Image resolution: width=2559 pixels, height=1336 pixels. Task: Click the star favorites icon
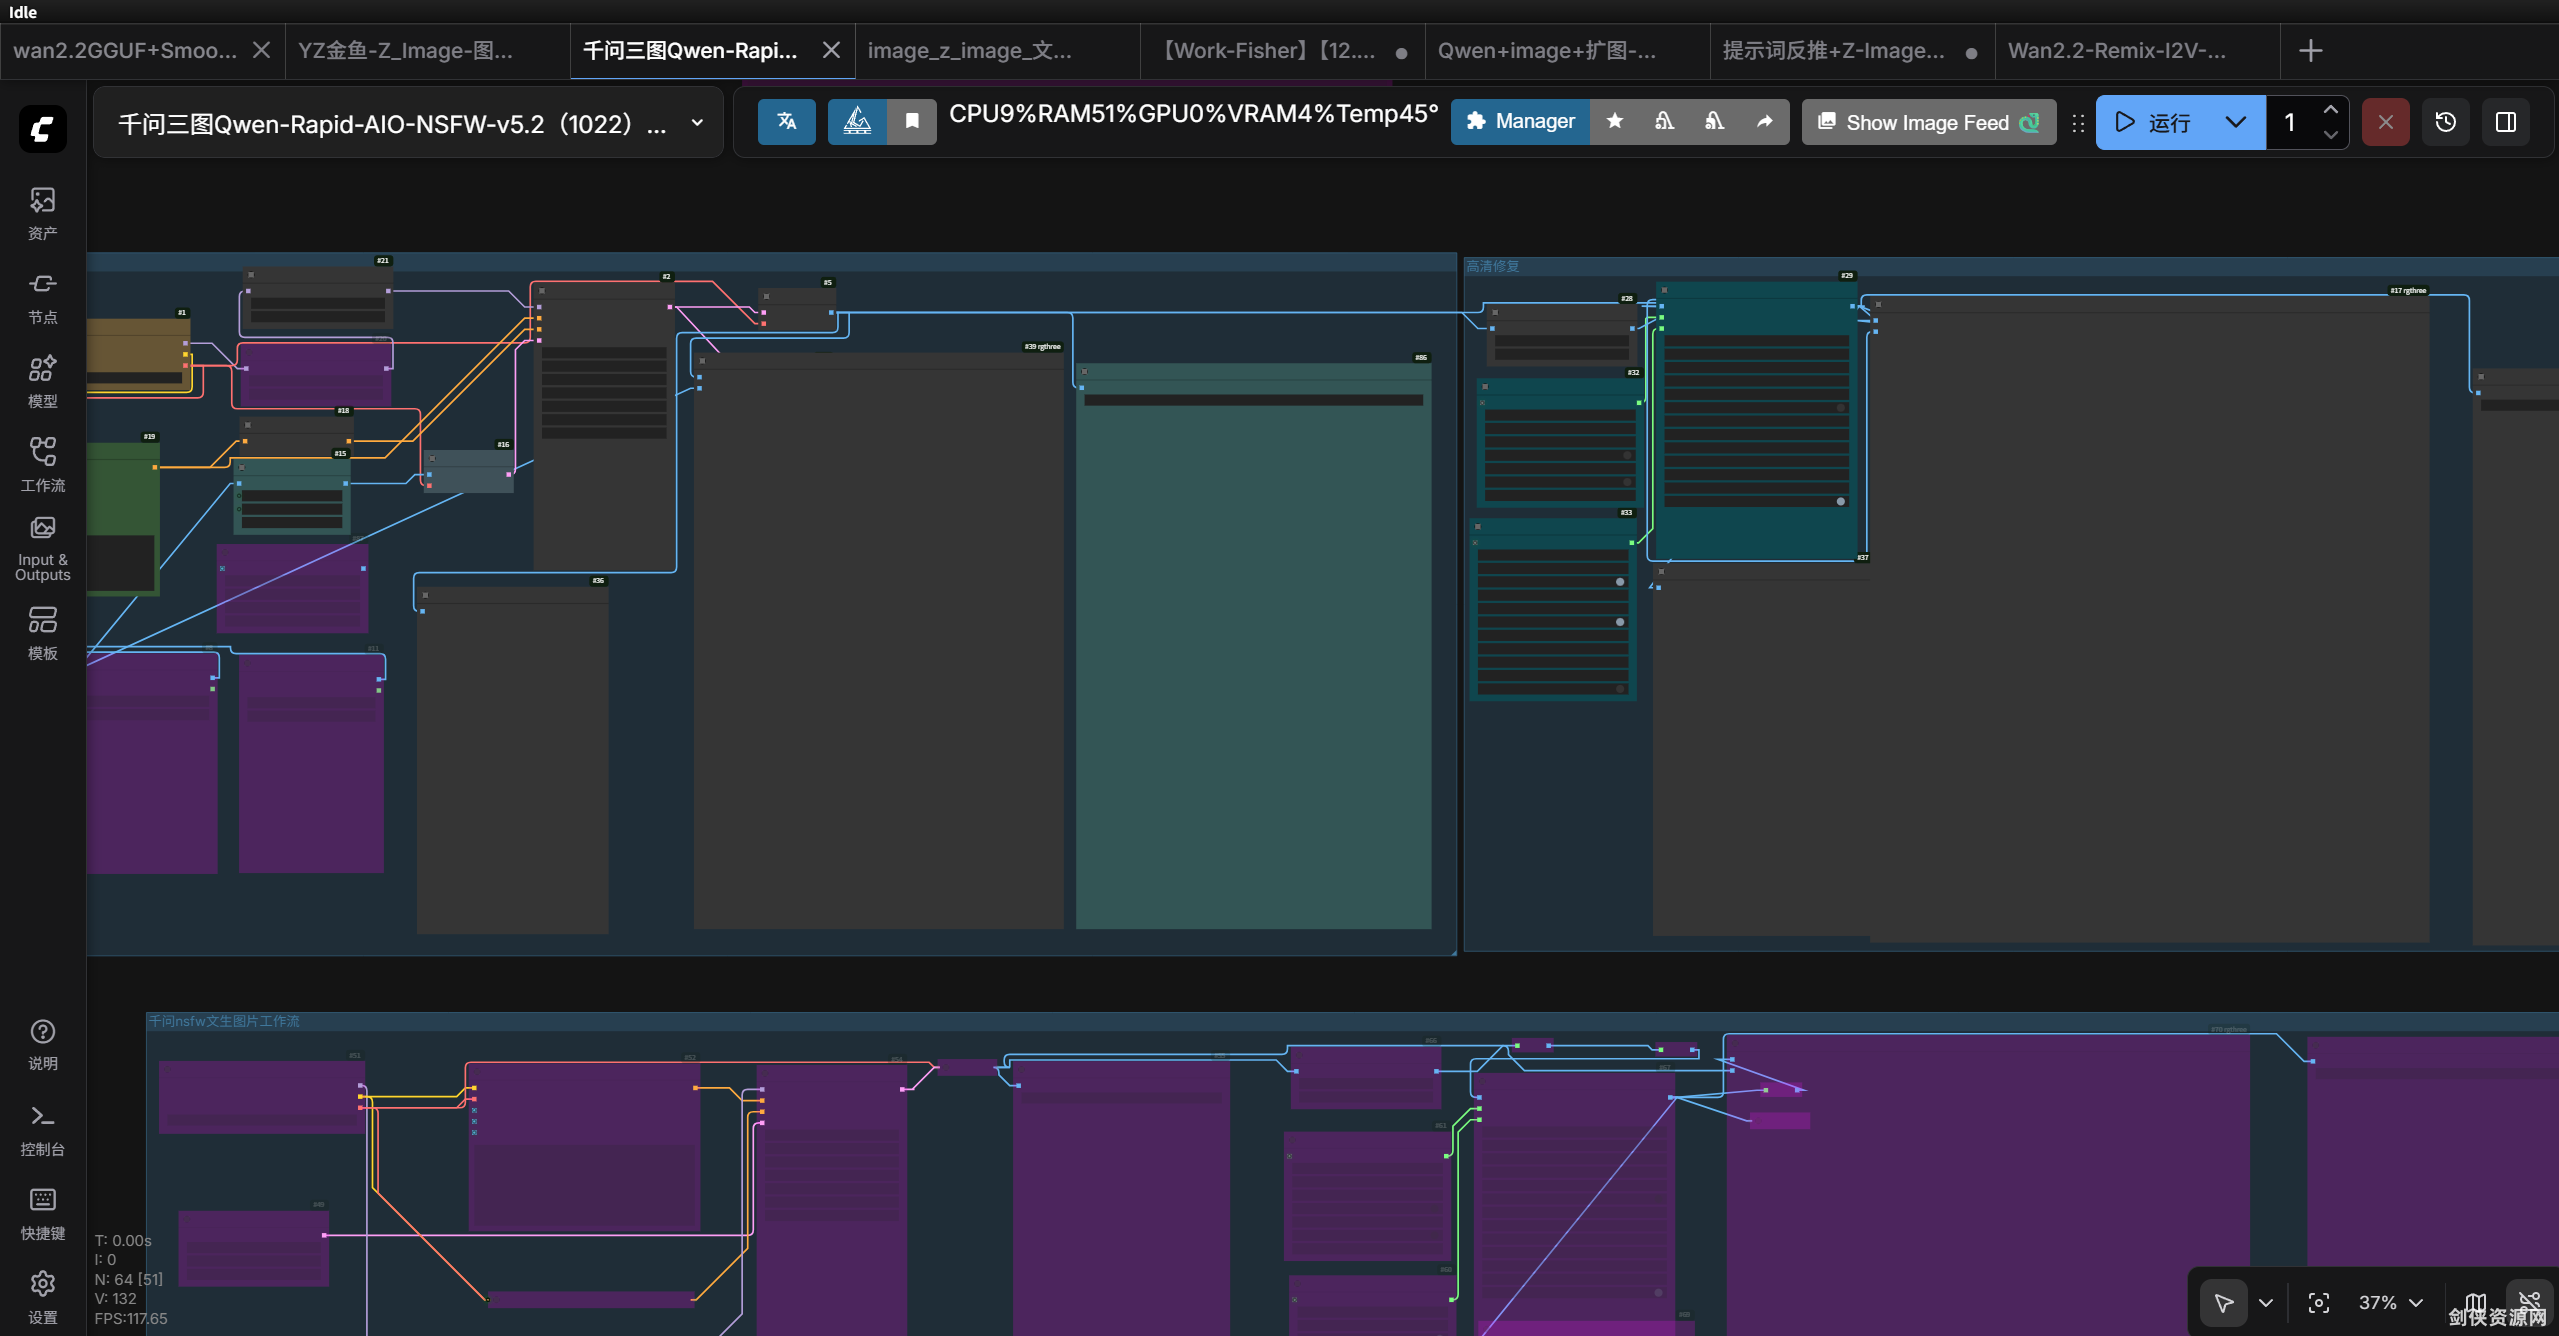point(1614,122)
